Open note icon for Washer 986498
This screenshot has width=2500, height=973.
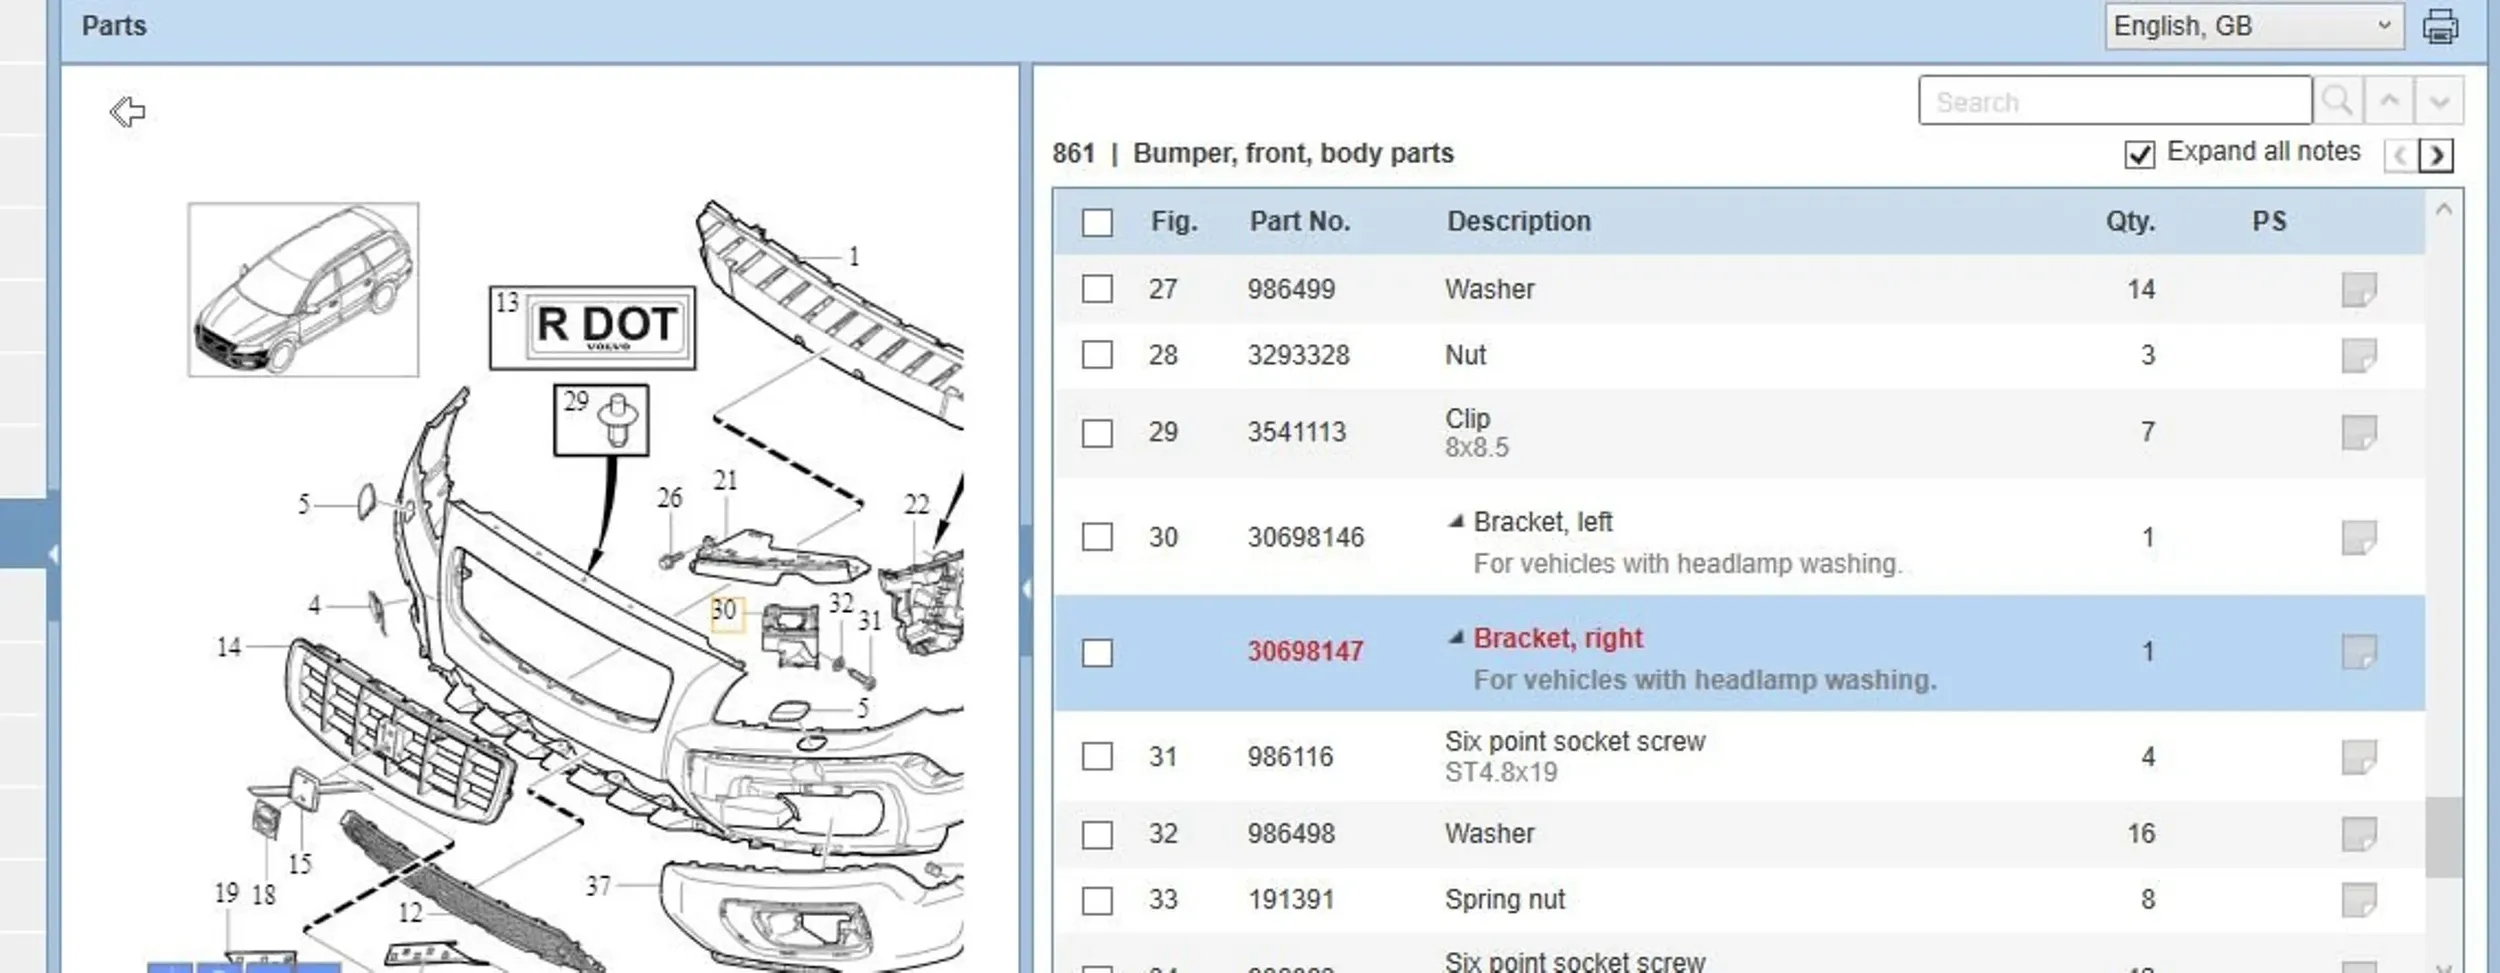pyautogui.click(x=2359, y=834)
